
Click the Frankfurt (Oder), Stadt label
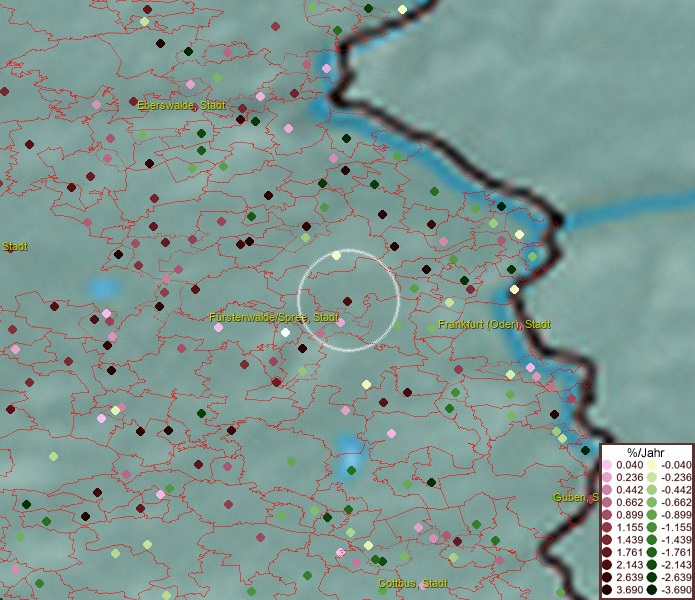pyautogui.click(x=494, y=325)
